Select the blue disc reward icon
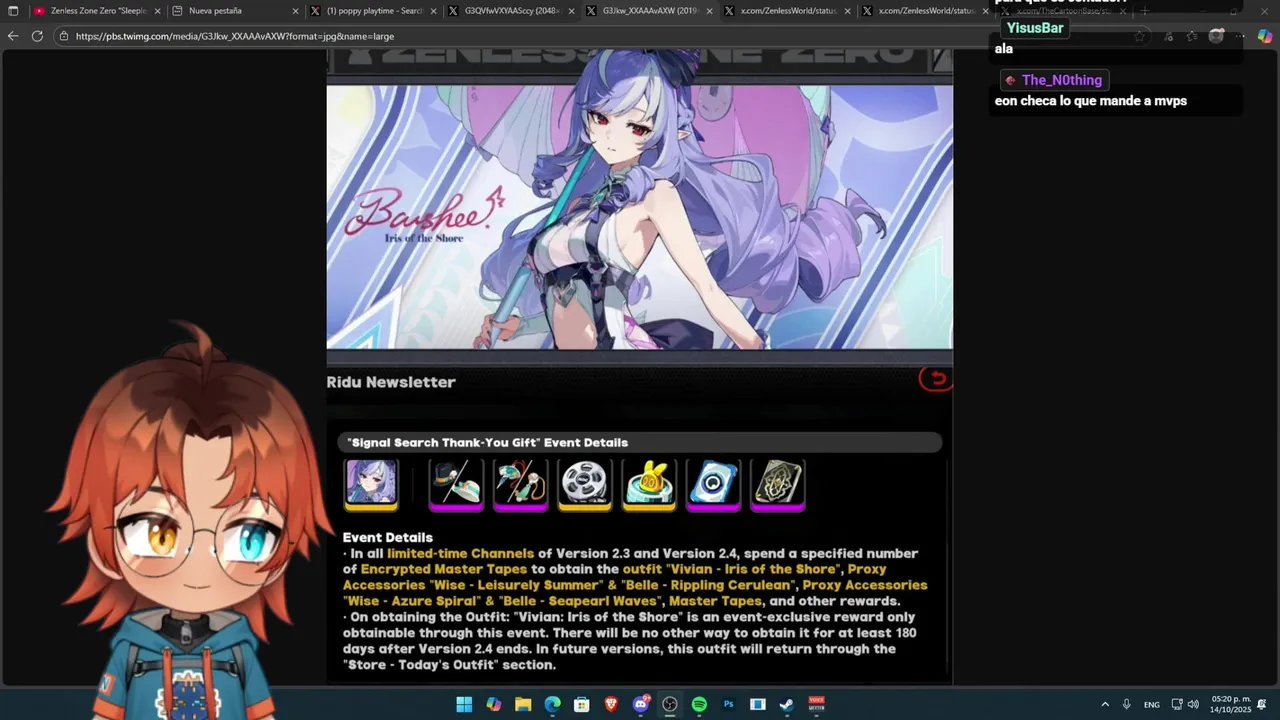Viewport: 1280px width, 720px height. point(712,484)
